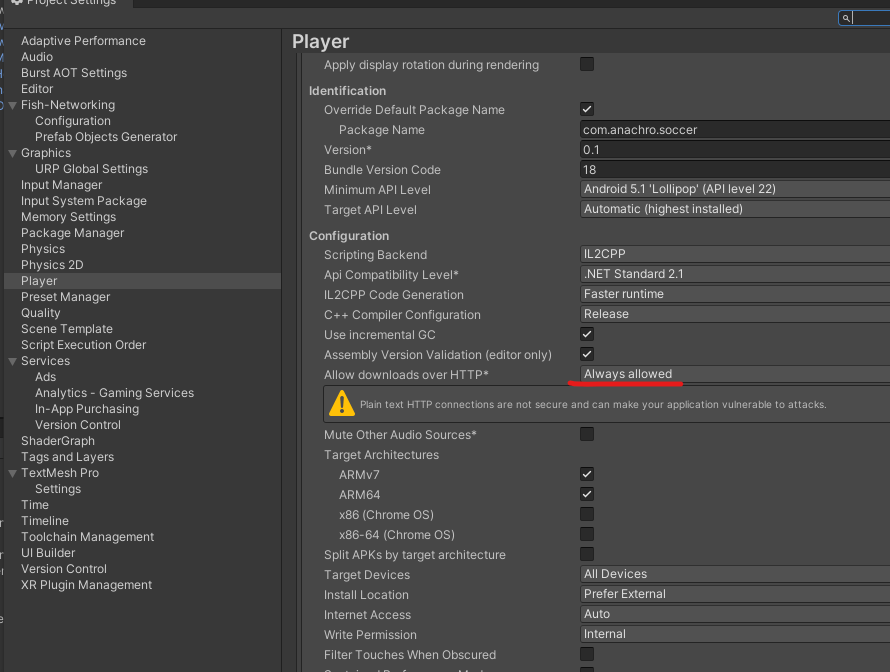Open Memory Settings
Image resolution: width=890 pixels, height=672 pixels.
click(68, 217)
